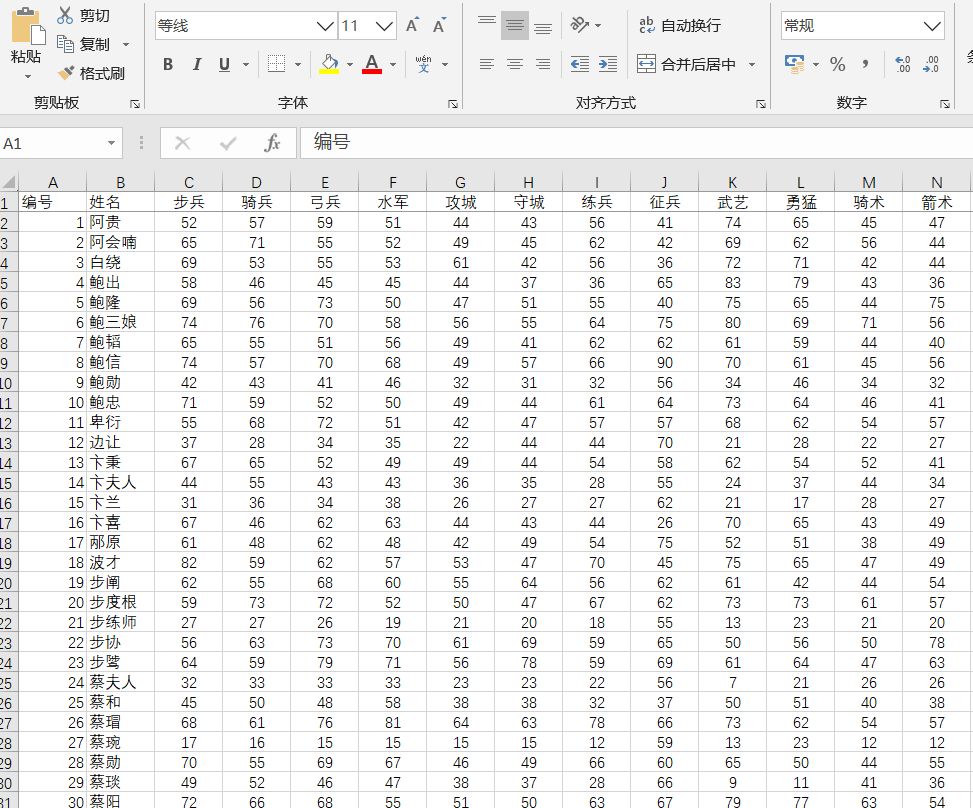Toggle underline formatting
Screen dimensions: 973x808
225,64
